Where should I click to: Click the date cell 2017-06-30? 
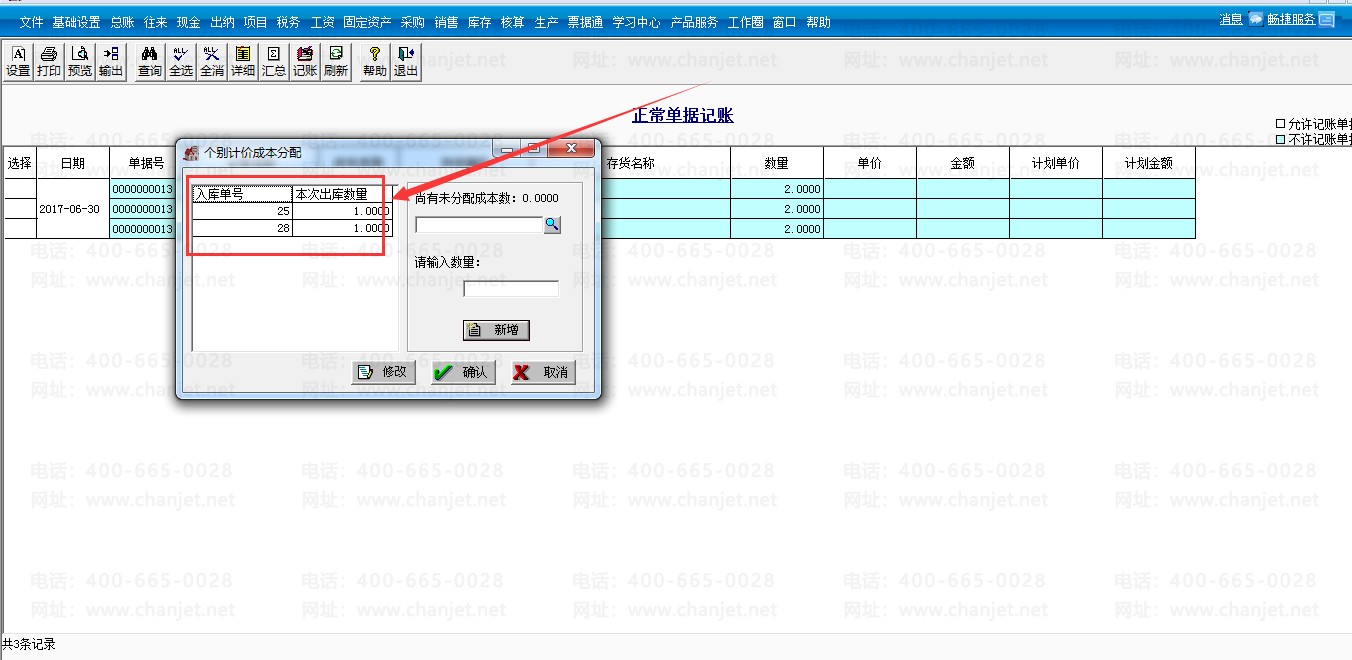point(73,209)
